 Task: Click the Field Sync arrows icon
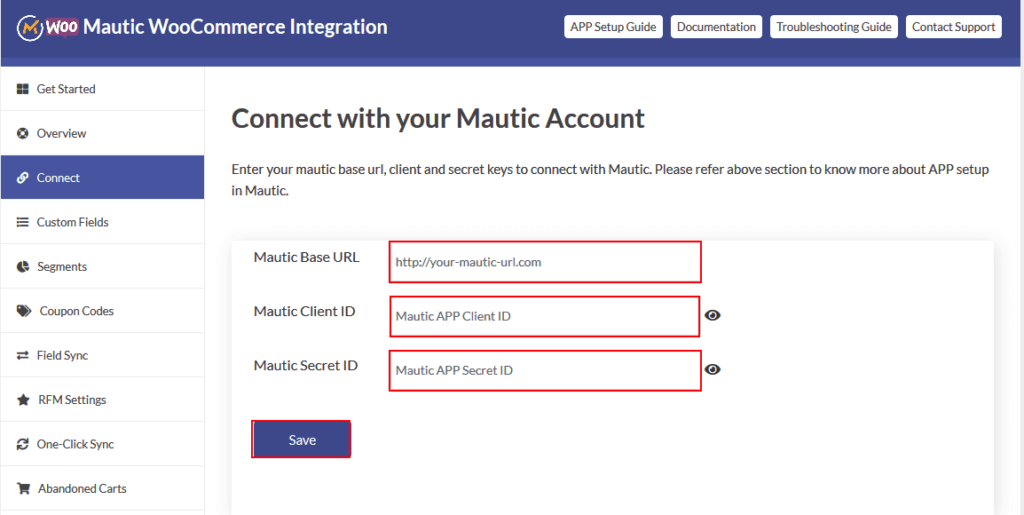22,356
